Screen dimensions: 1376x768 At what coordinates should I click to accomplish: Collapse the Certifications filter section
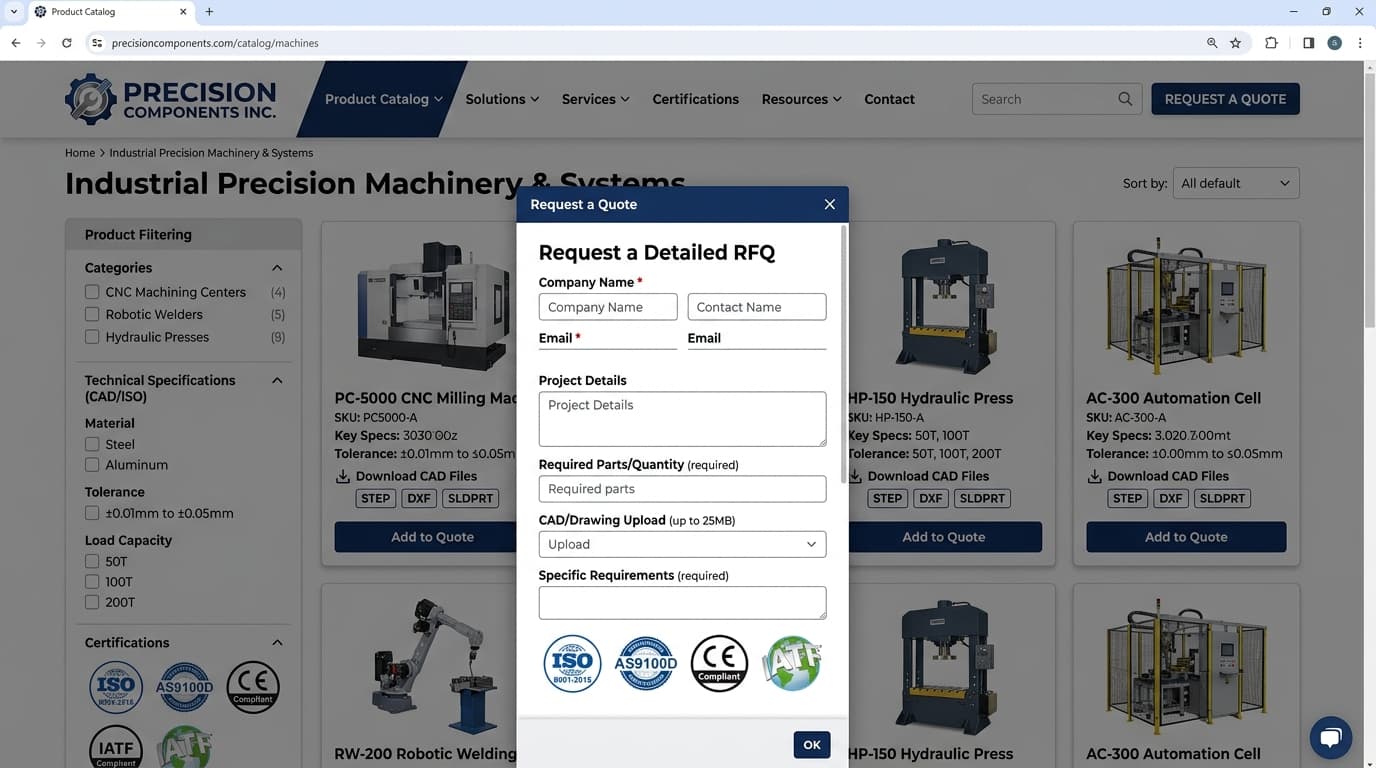(277, 642)
